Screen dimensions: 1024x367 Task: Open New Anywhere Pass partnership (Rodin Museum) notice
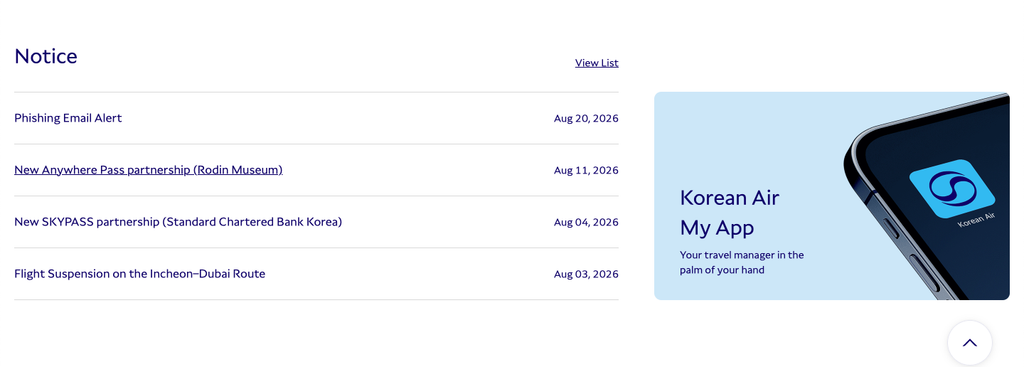click(148, 170)
